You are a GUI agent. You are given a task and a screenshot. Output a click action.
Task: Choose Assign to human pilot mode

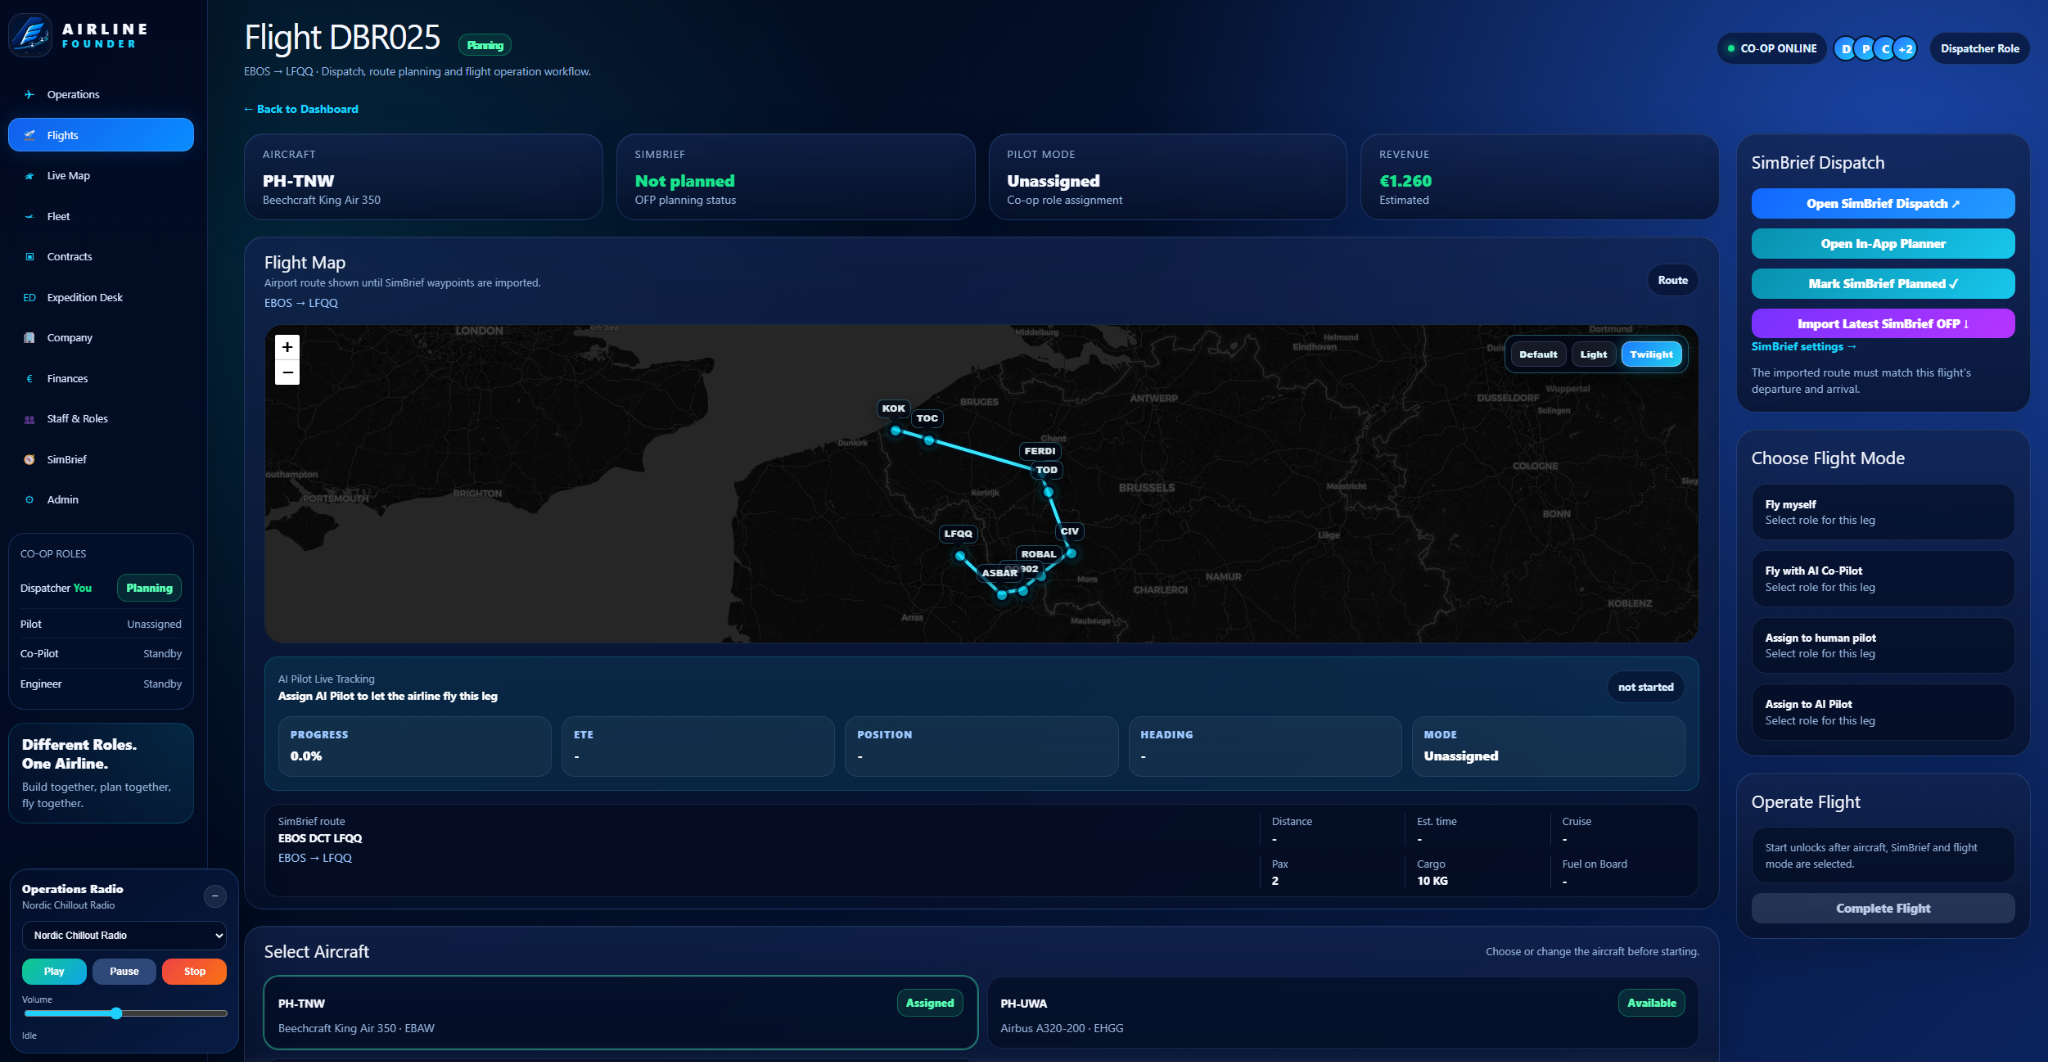1883,646
